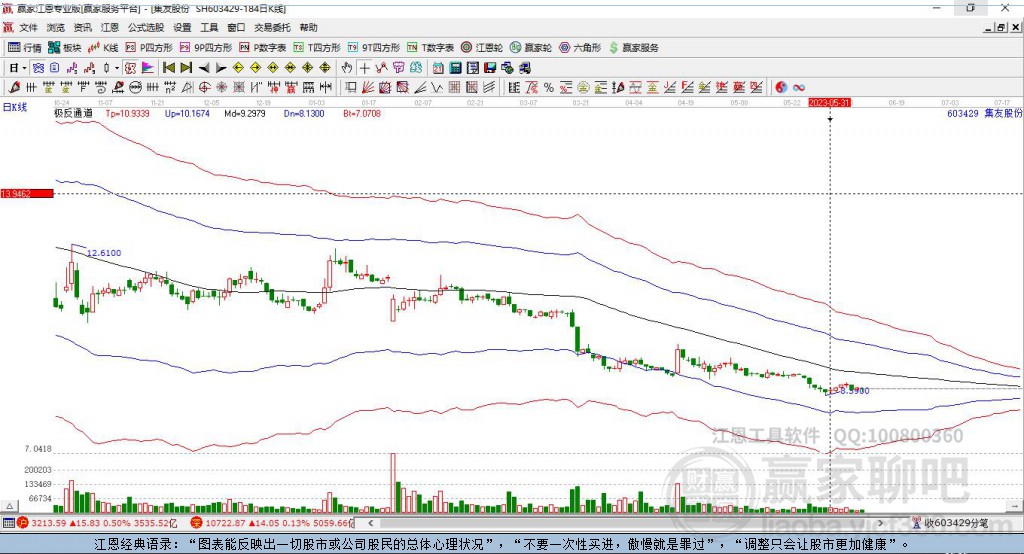The height and width of the screenshot is (554, 1024).
Task: Expand the 日 period dropdown
Action: click(24, 68)
